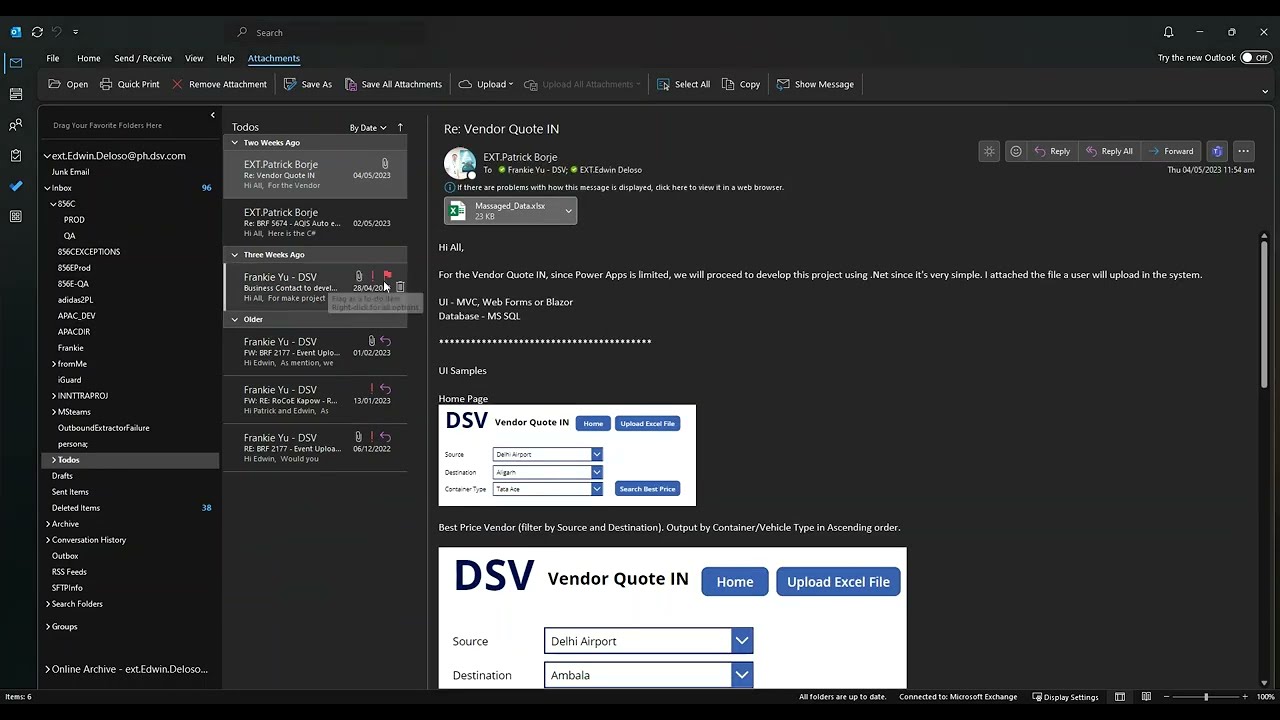Click the zoom out minus button
This screenshot has width=1280, height=720.
click(1167, 697)
